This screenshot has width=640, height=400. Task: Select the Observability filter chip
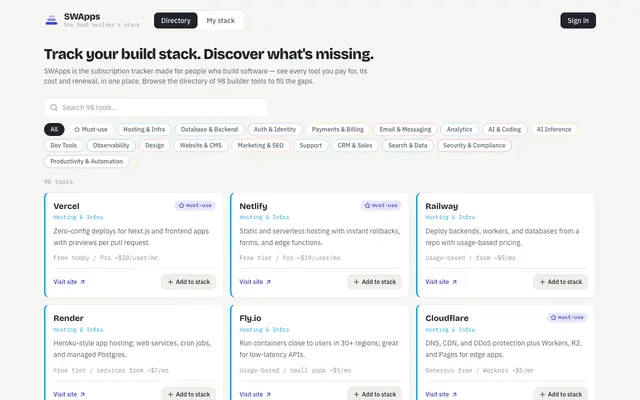click(111, 145)
